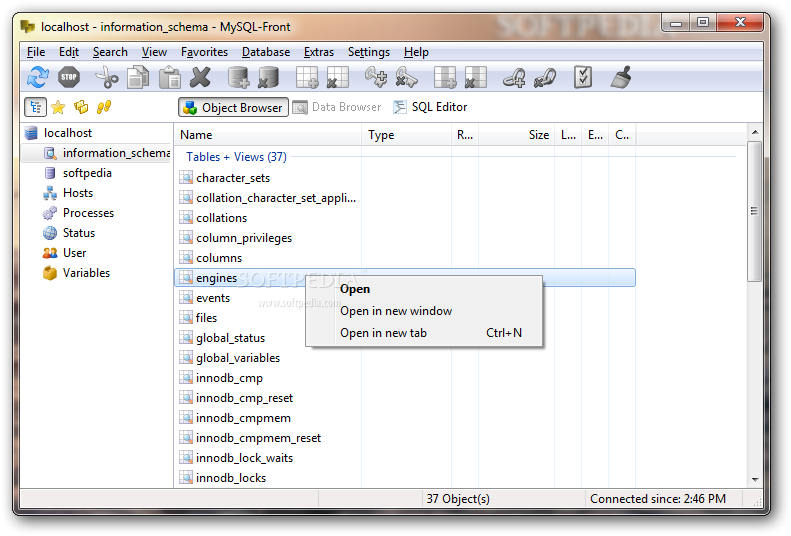Viewport: 791px width, 536px height.
Task: Switch to the SQL Editor tab
Action: tap(430, 107)
